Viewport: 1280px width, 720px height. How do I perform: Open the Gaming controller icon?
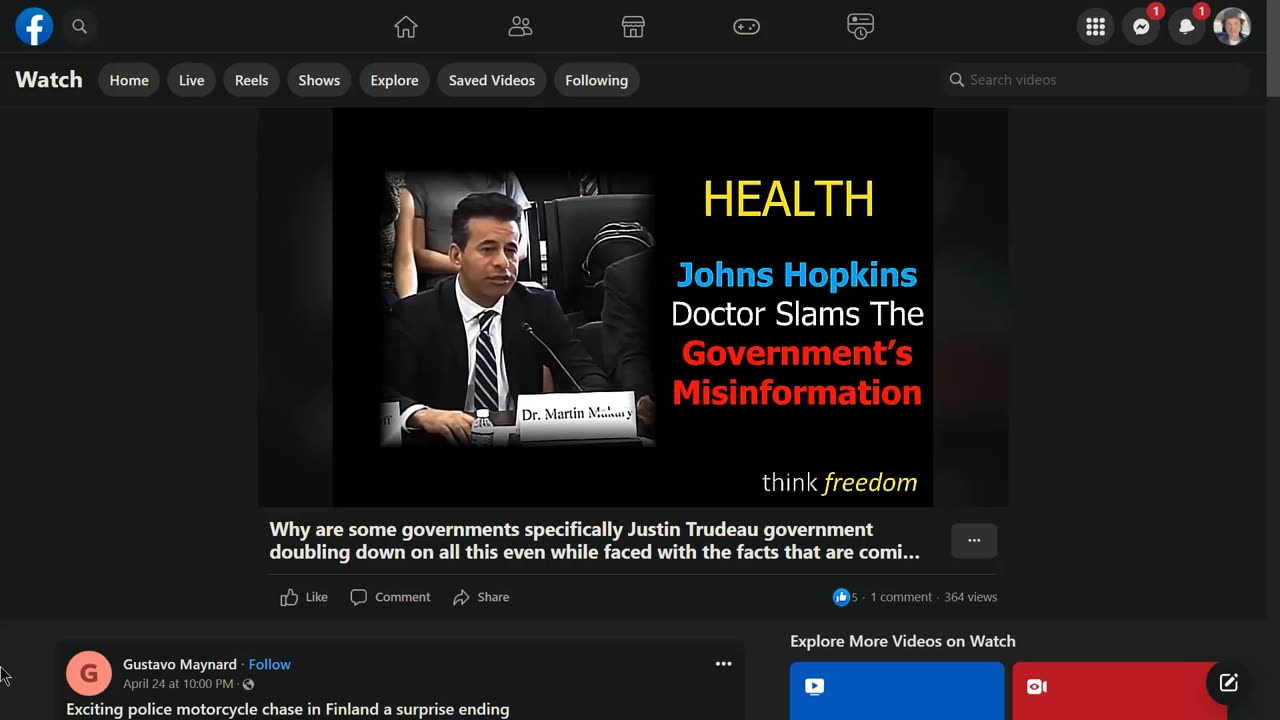point(747,27)
